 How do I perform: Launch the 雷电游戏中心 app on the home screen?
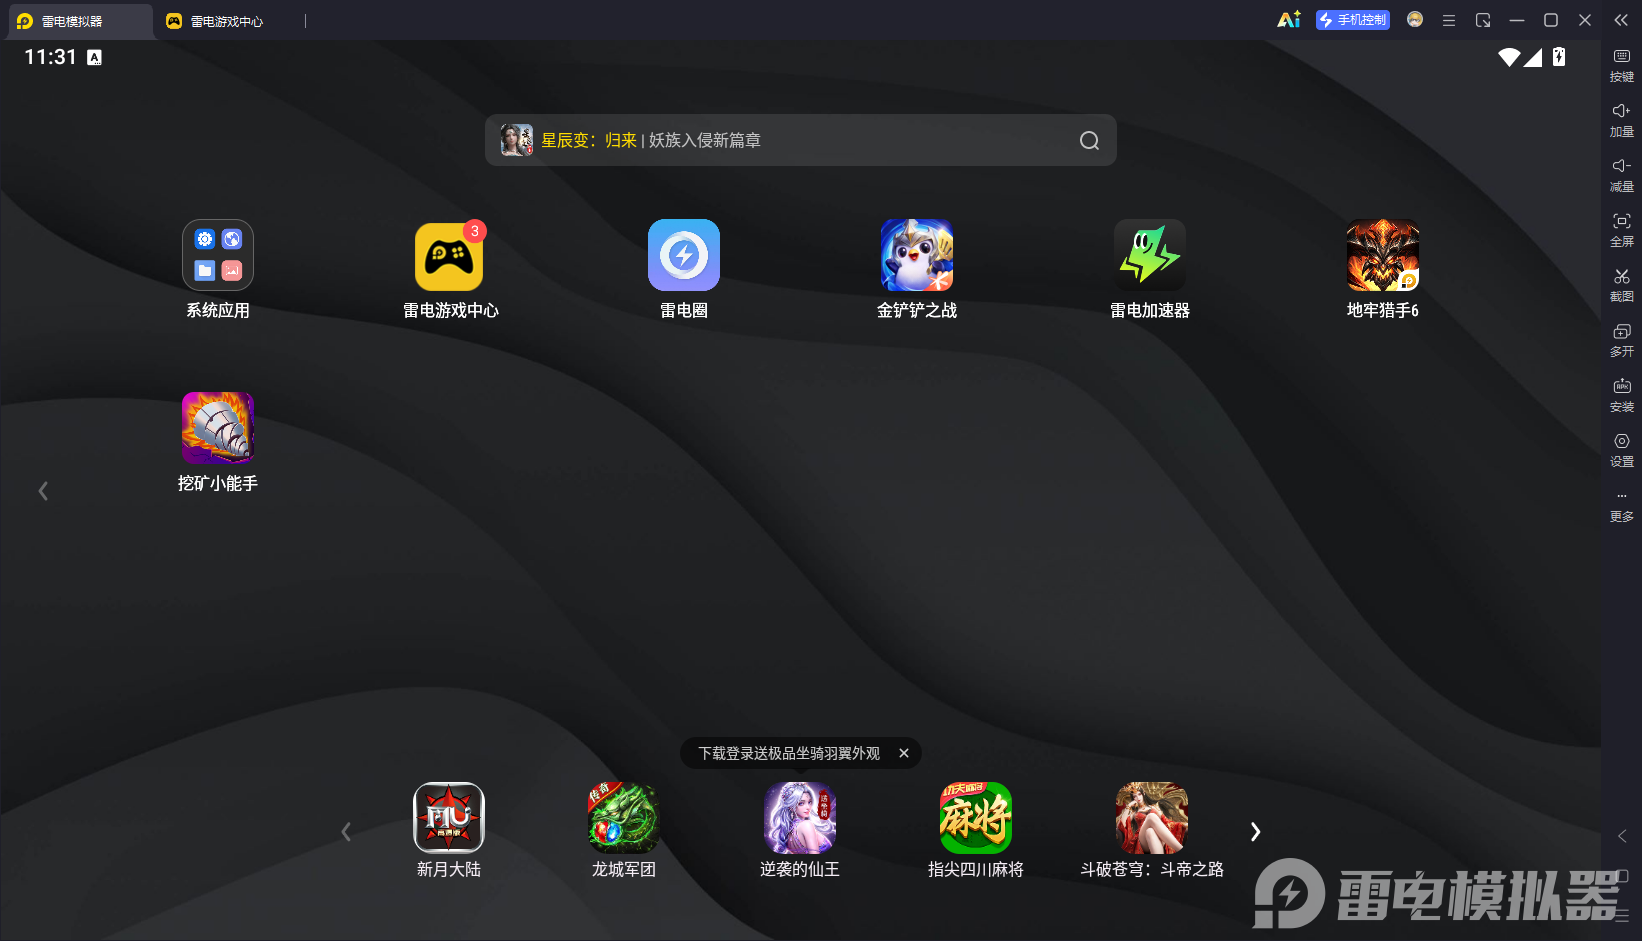click(450, 255)
